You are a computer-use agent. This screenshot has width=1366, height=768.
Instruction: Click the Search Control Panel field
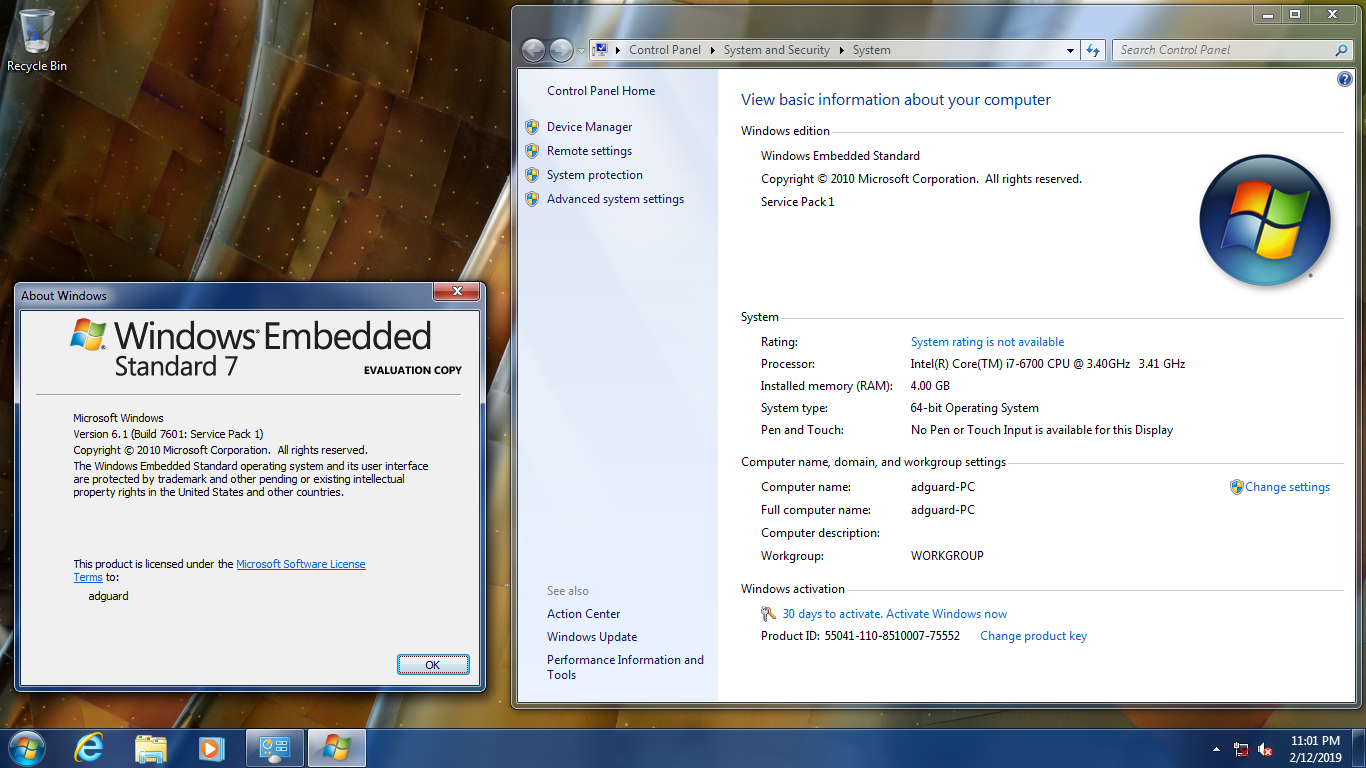point(1222,50)
